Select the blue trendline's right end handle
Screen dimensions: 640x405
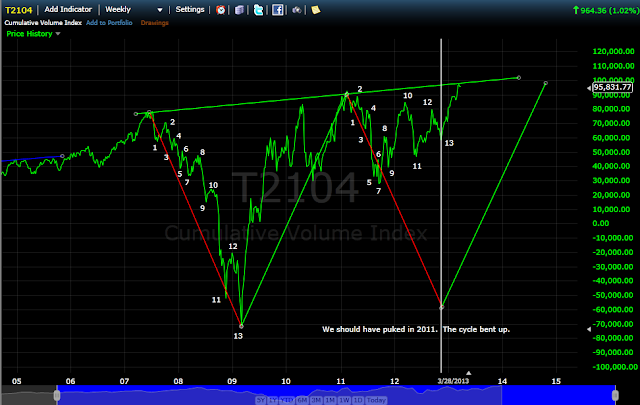[62, 156]
